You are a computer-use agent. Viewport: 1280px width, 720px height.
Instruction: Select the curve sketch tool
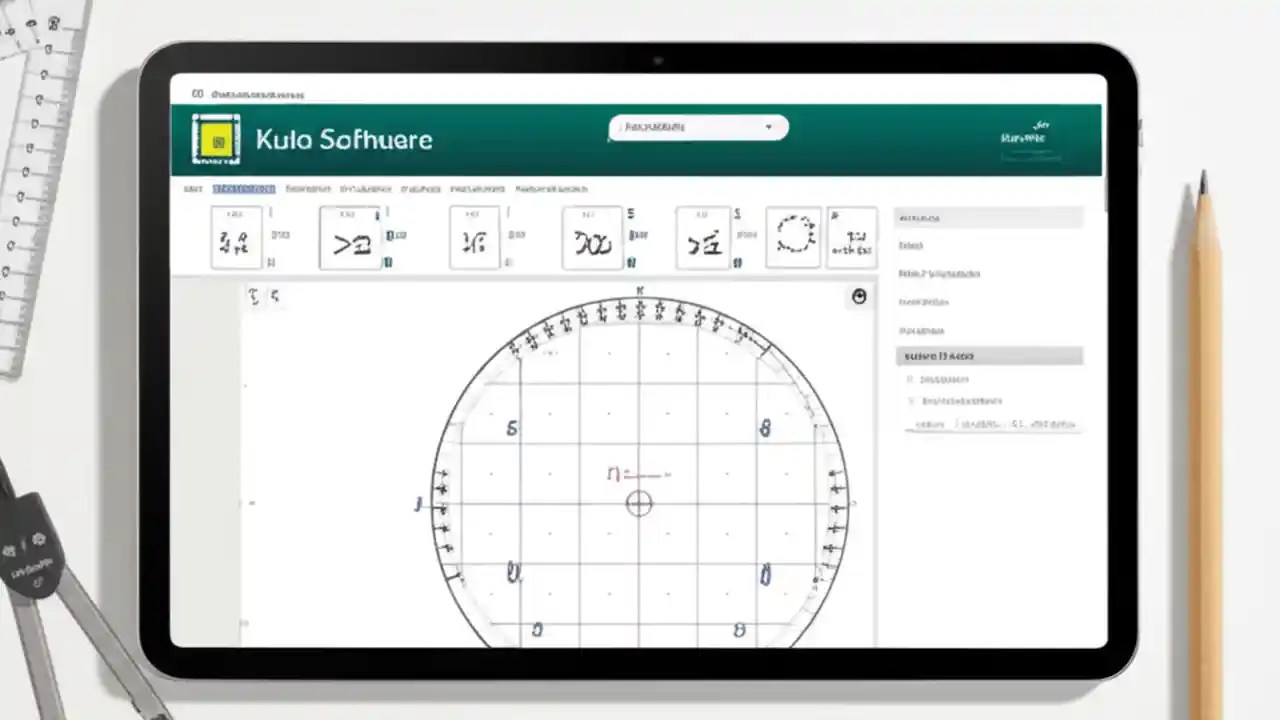592,237
